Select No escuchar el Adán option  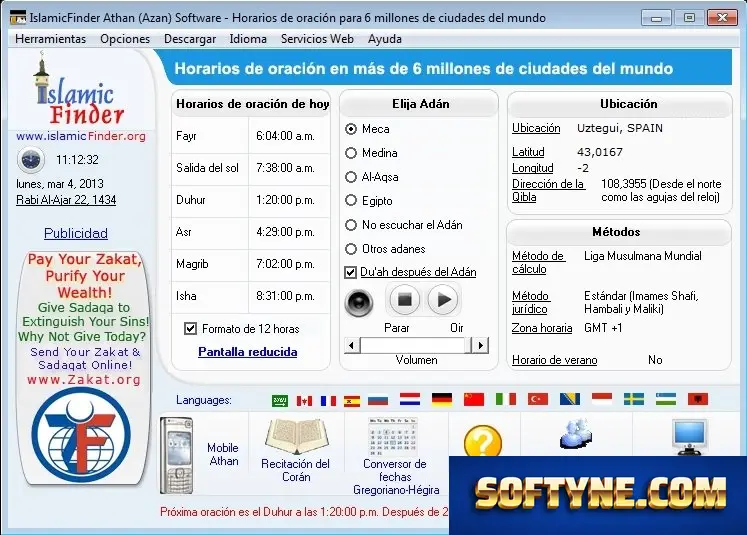(351, 225)
